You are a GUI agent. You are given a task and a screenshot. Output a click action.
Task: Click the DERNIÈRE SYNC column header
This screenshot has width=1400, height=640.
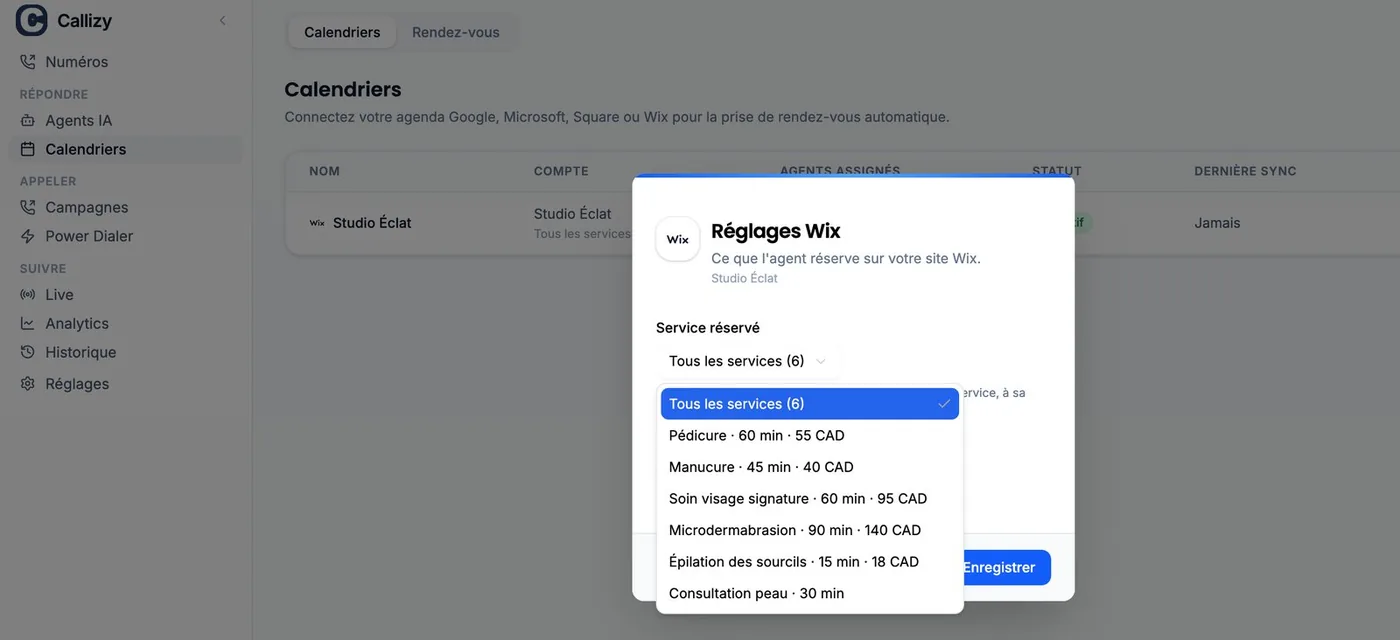pos(1245,171)
